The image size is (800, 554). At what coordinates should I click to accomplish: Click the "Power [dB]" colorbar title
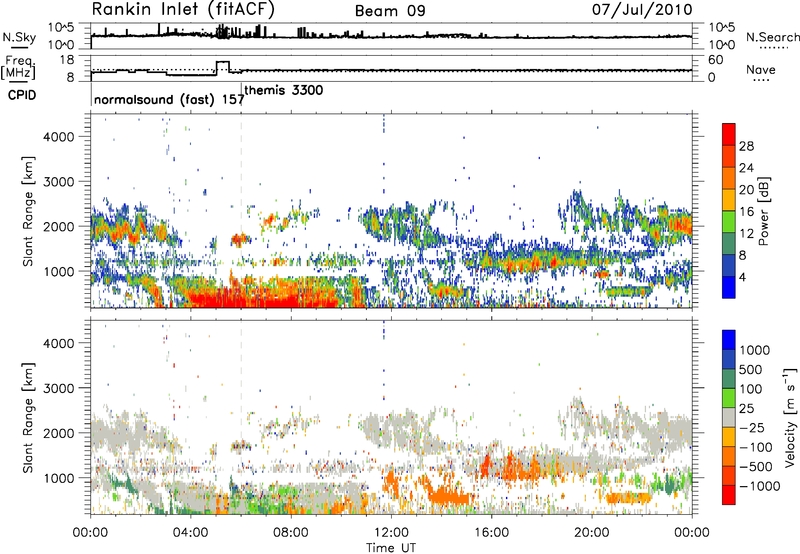click(x=763, y=211)
